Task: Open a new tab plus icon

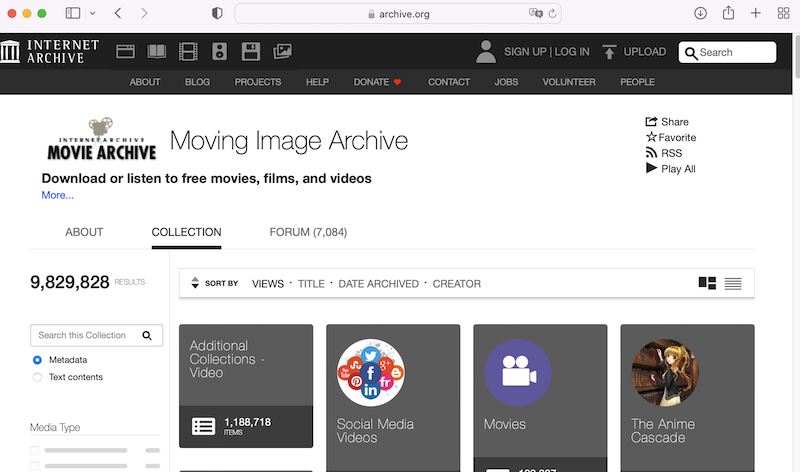Action: click(756, 13)
